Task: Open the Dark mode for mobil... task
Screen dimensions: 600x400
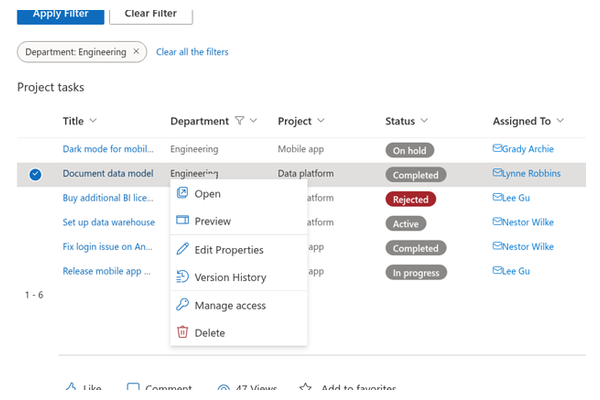Action: (108, 149)
